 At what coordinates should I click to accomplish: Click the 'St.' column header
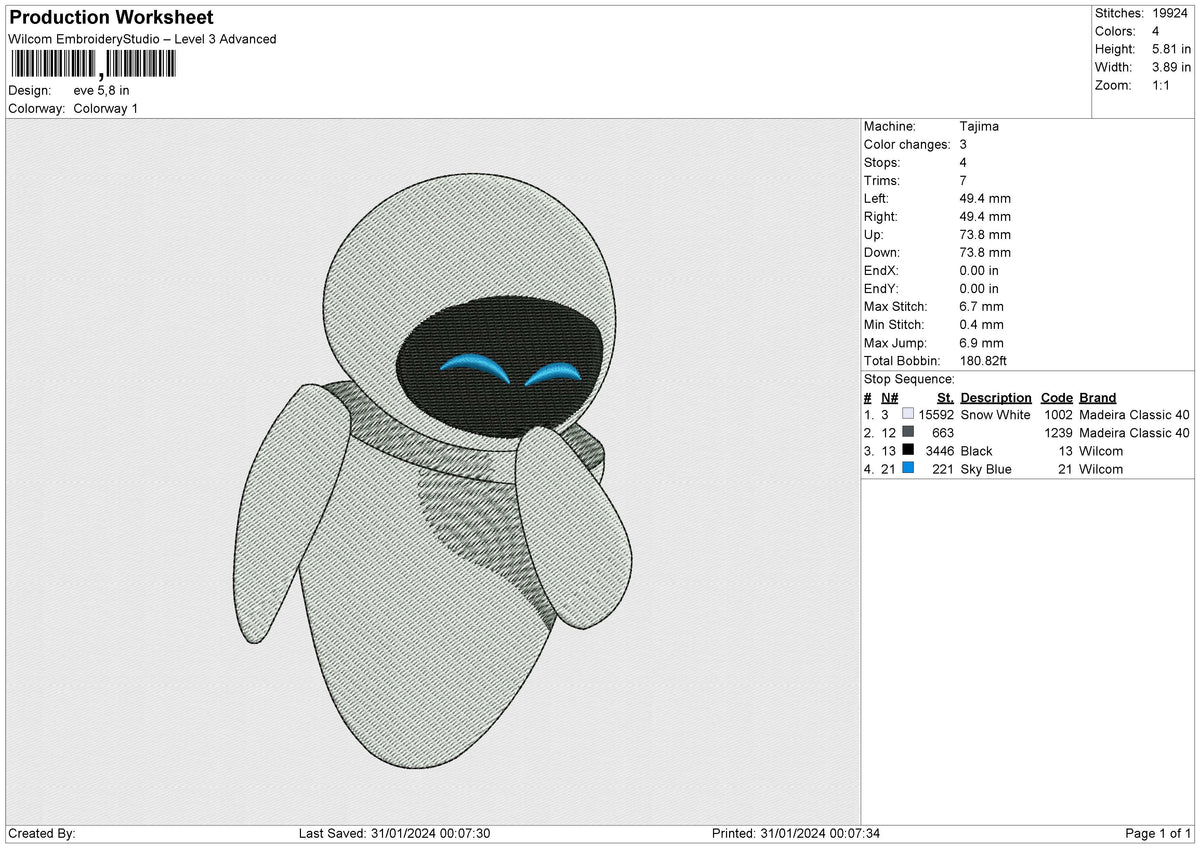tap(945, 397)
